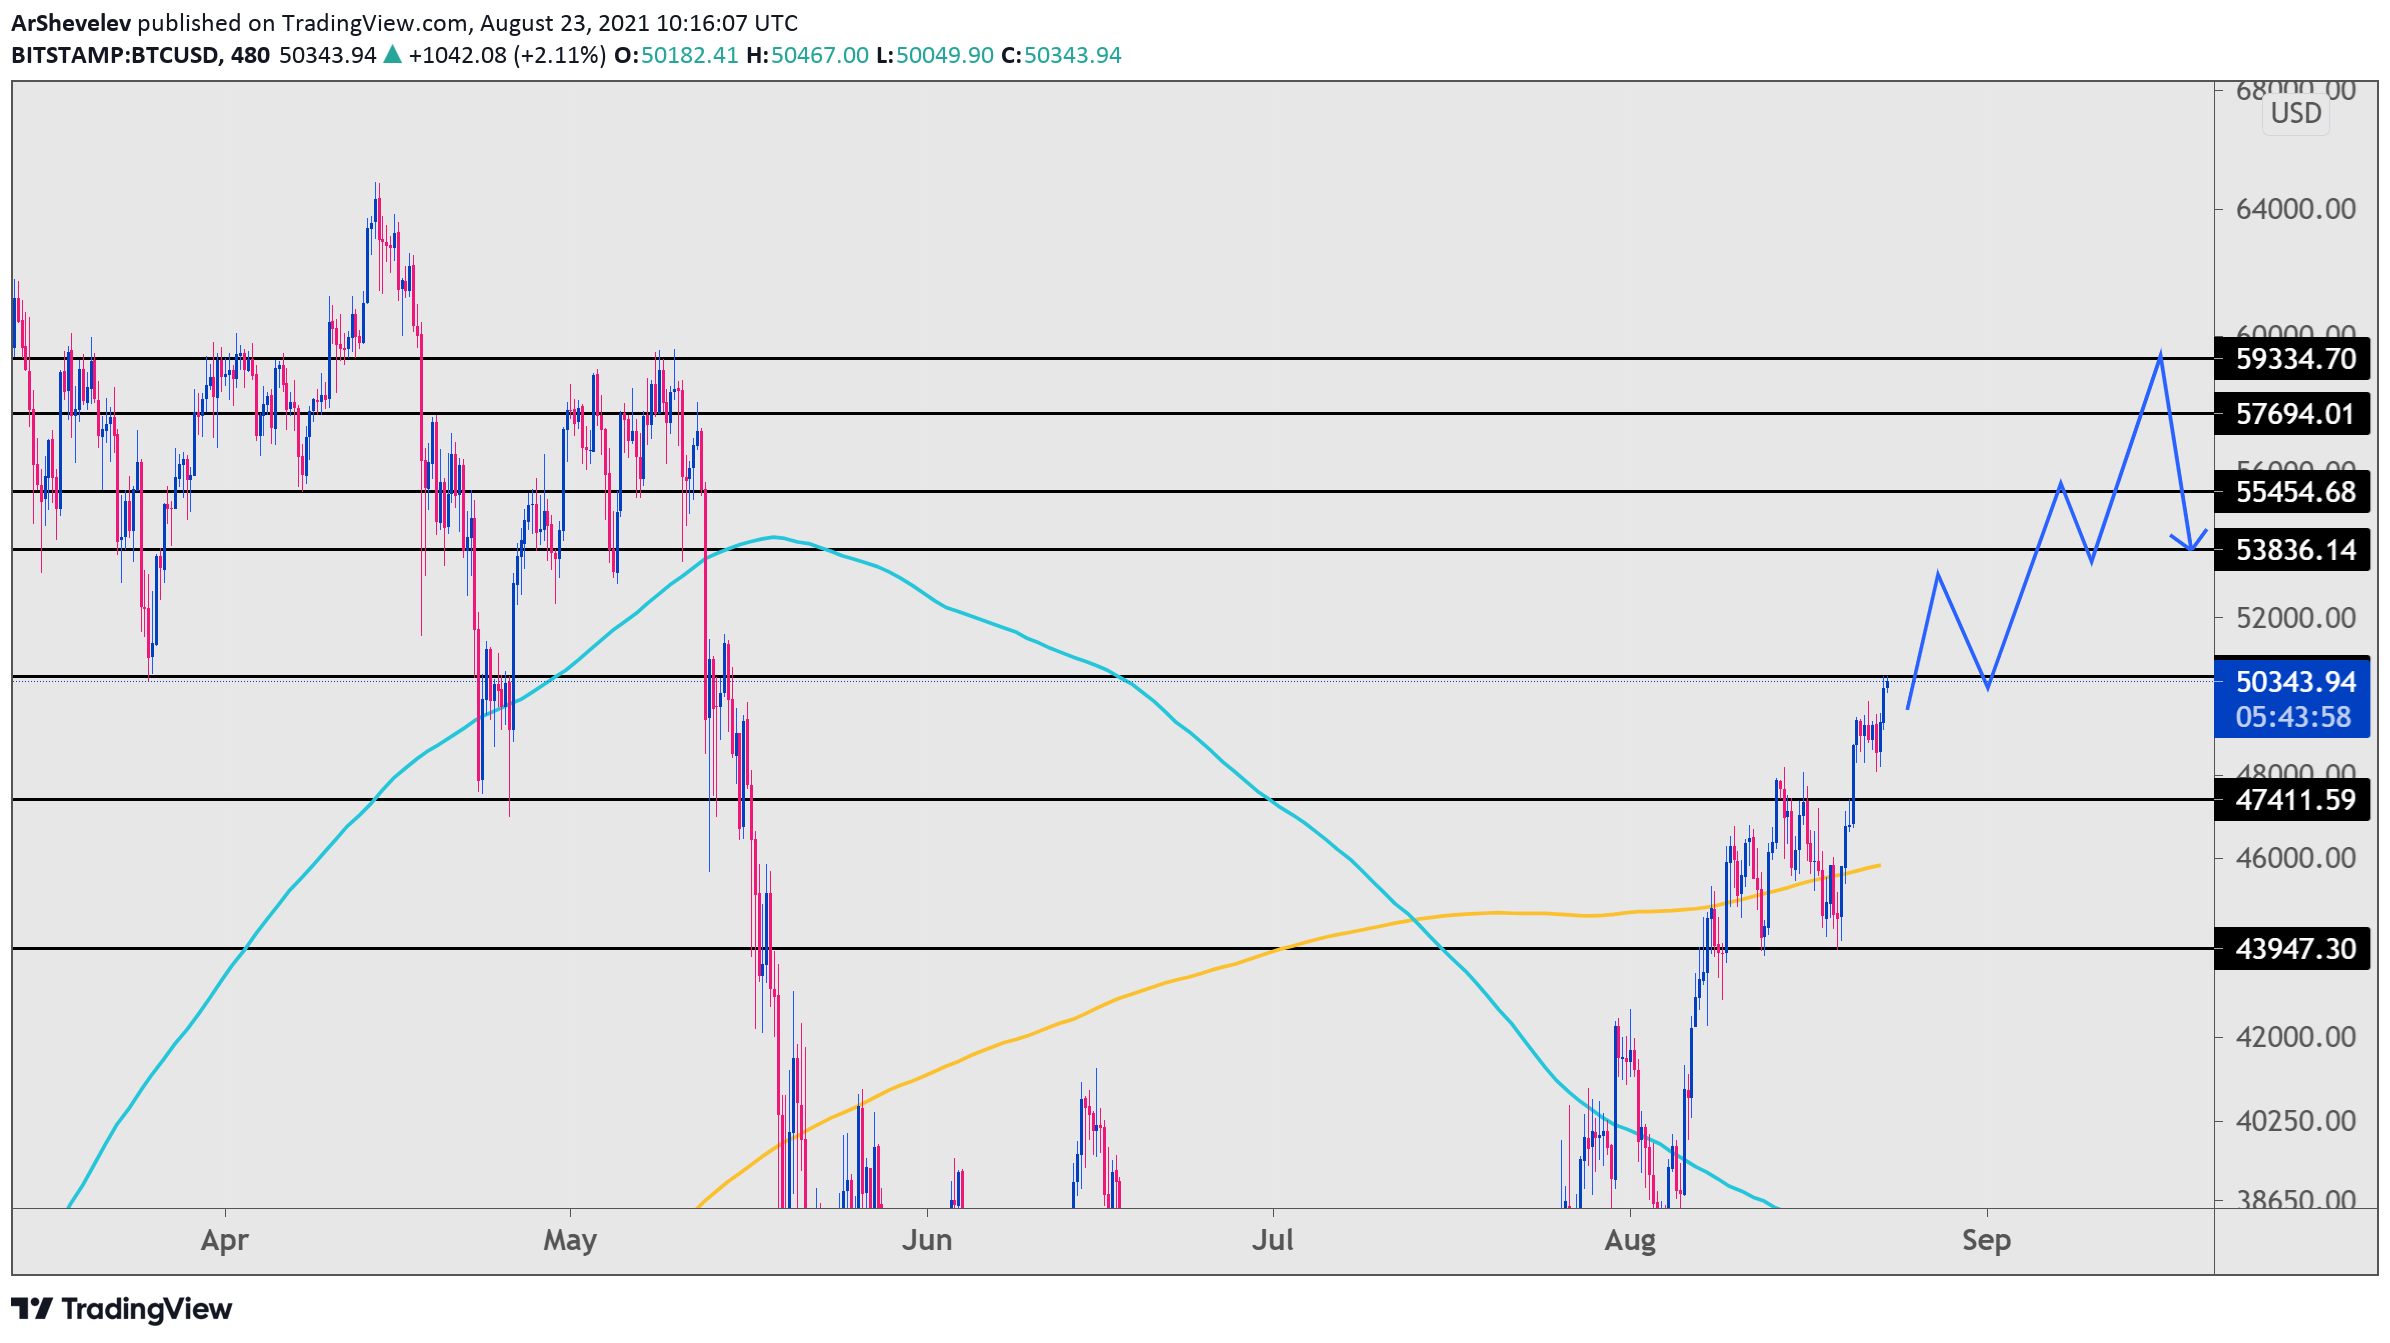2390x1343 pixels.
Task: Click the 47411.59 price level label
Action: pyautogui.click(x=2292, y=799)
